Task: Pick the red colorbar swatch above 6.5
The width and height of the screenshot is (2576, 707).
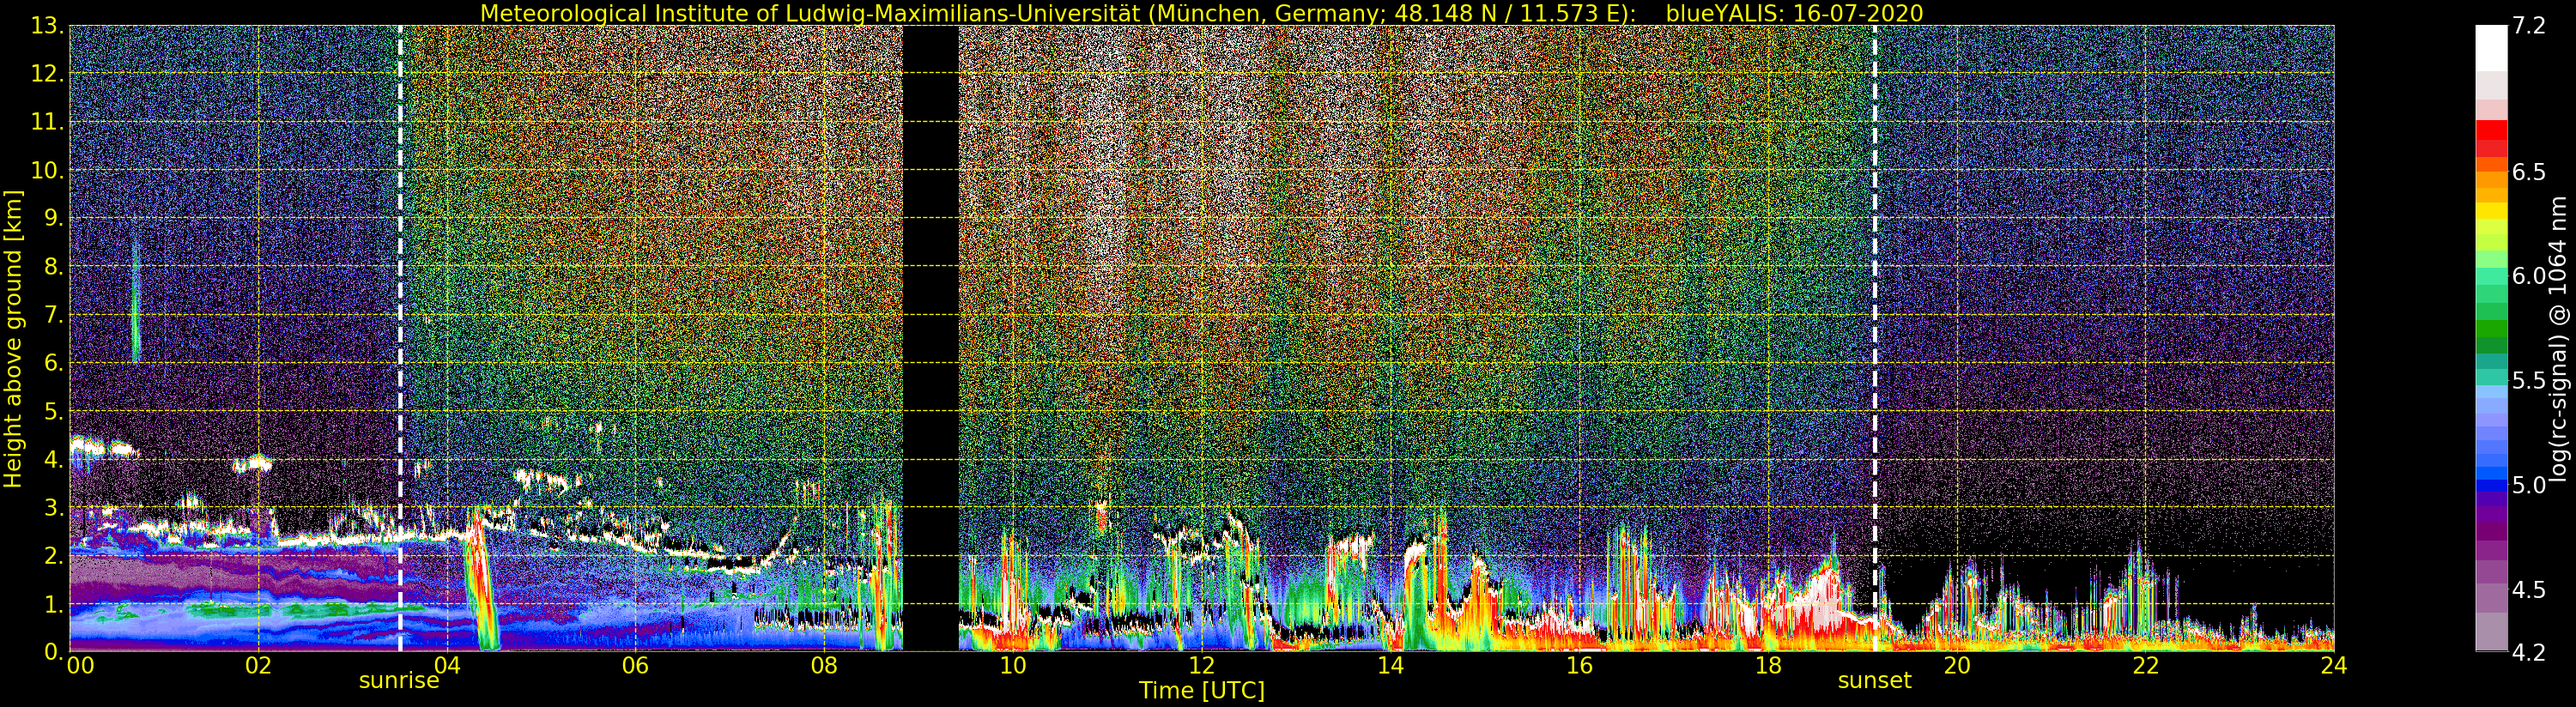Action: click(x=2490, y=132)
